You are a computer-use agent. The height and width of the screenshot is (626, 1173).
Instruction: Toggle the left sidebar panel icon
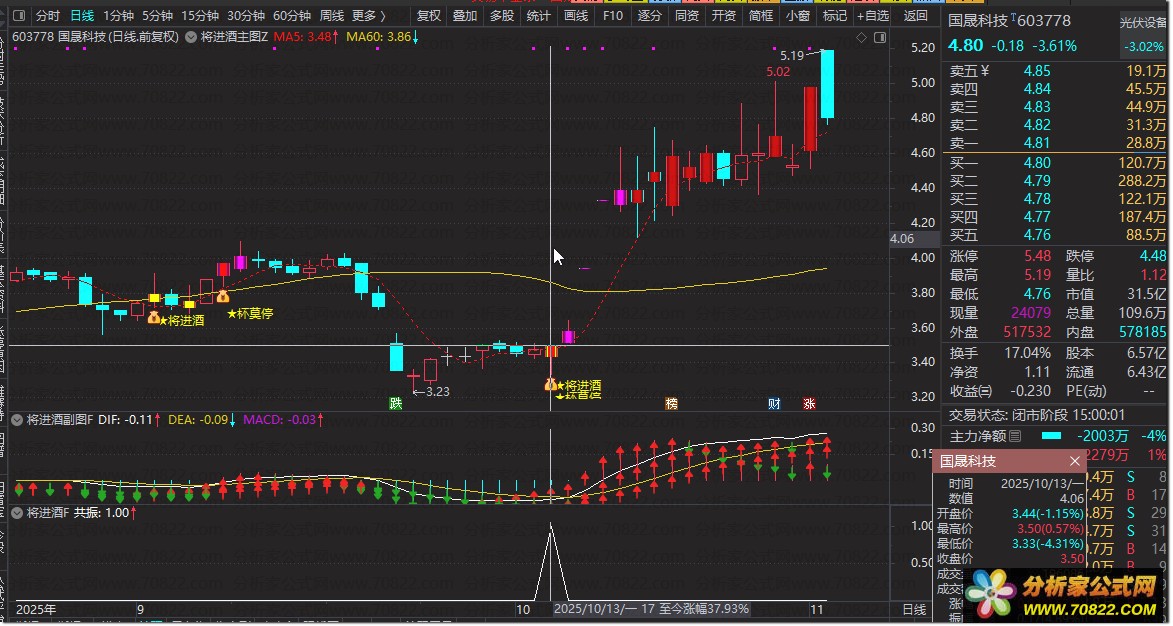tap(19, 15)
